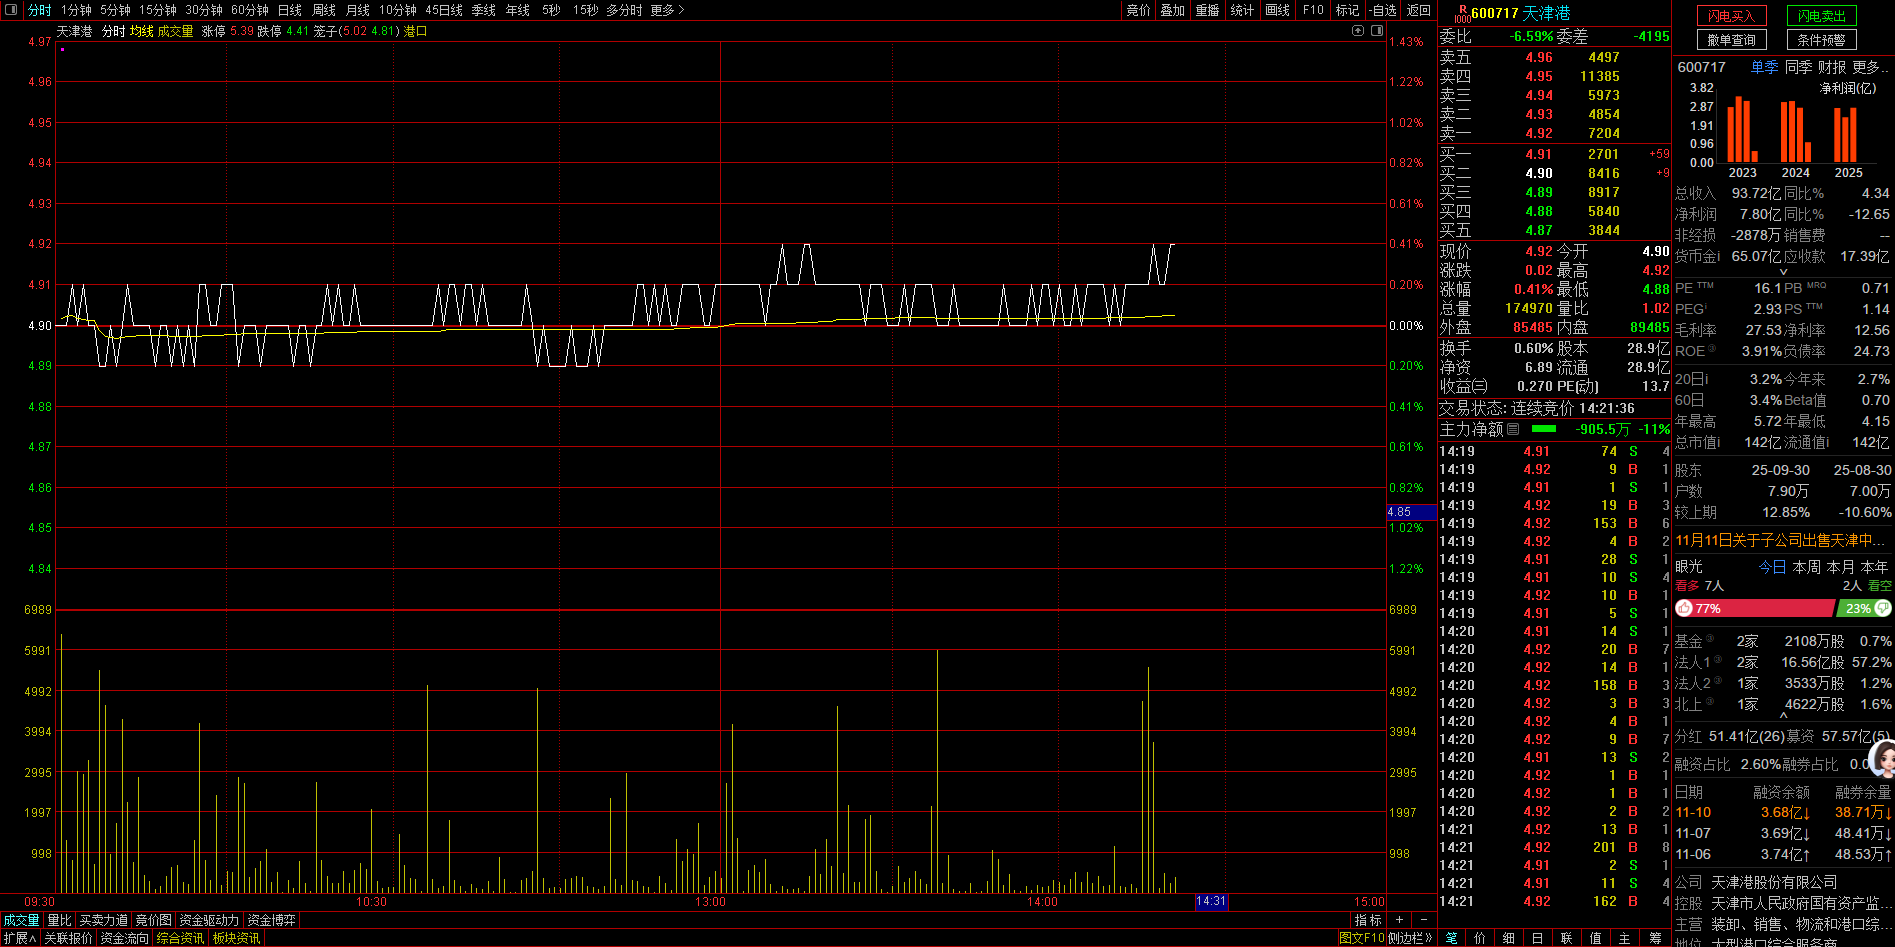Open the 价 price distribution view
This screenshot has width=1895, height=947.
pyautogui.click(x=1480, y=938)
